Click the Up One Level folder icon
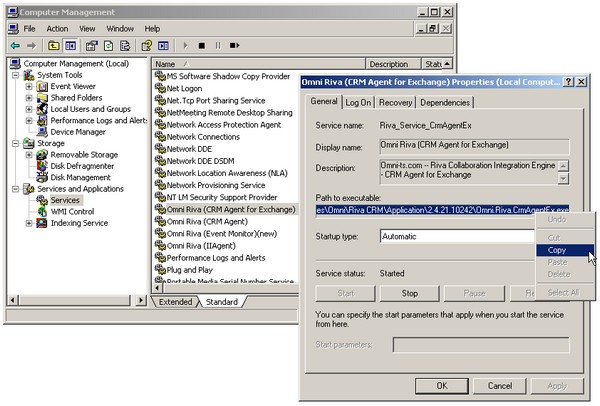 pos(53,46)
